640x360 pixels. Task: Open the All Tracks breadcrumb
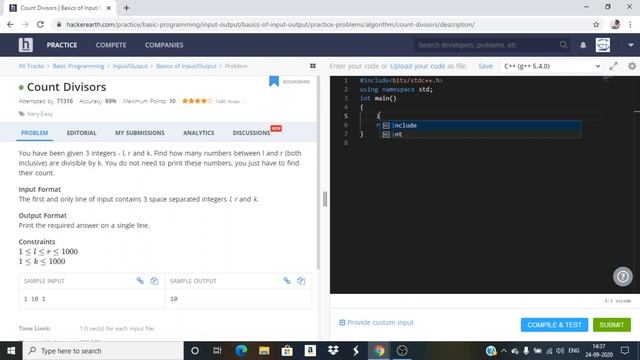click(x=31, y=66)
